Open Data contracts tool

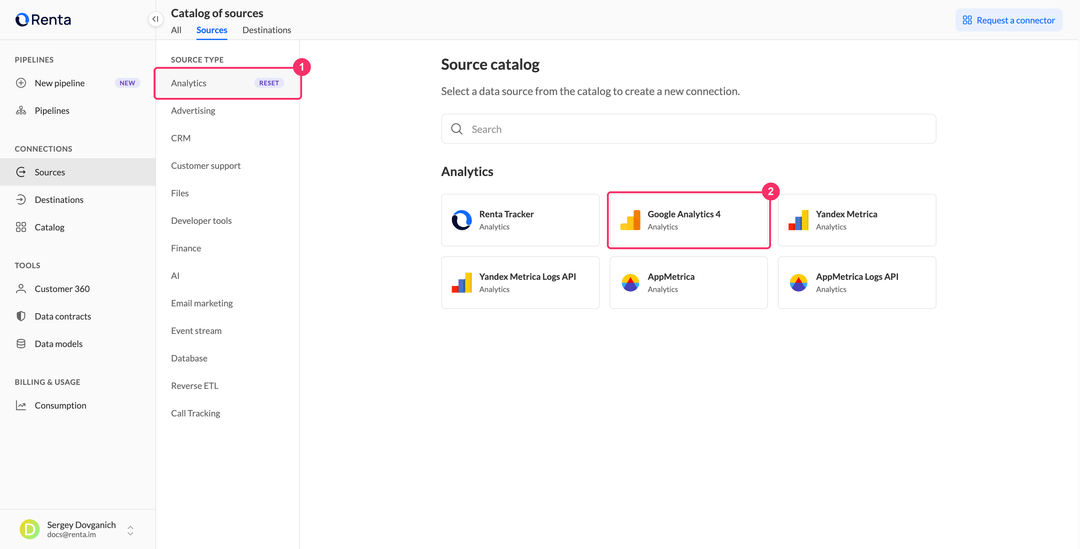[78, 317]
